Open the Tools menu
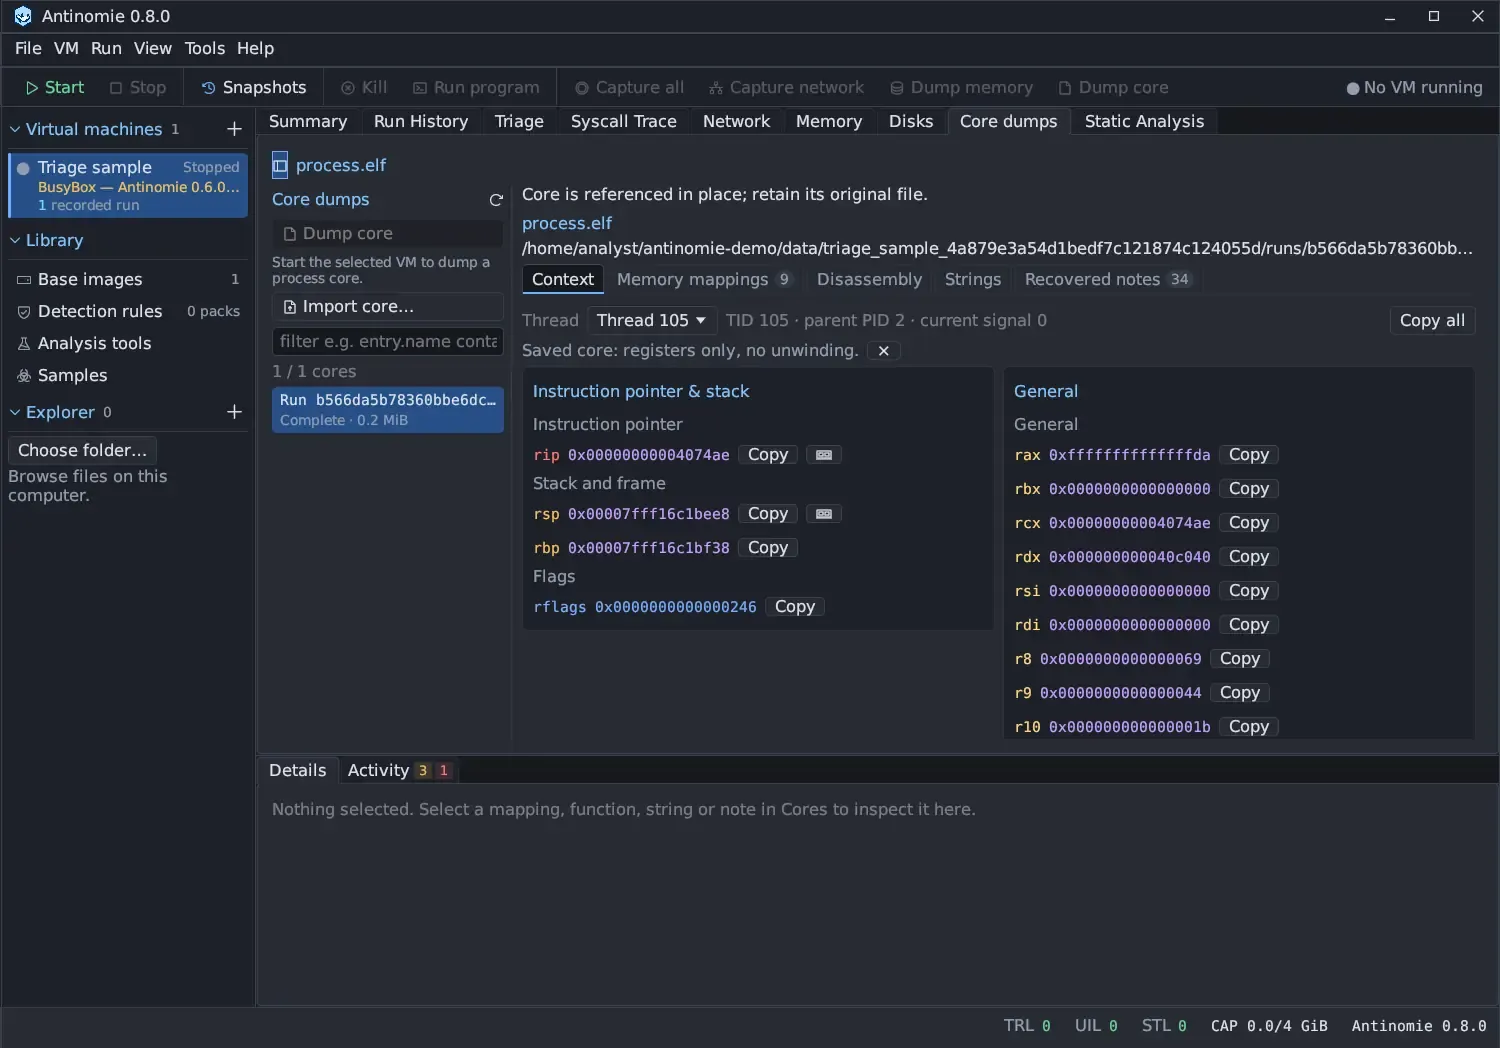1500x1048 pixels. (205, 48)
